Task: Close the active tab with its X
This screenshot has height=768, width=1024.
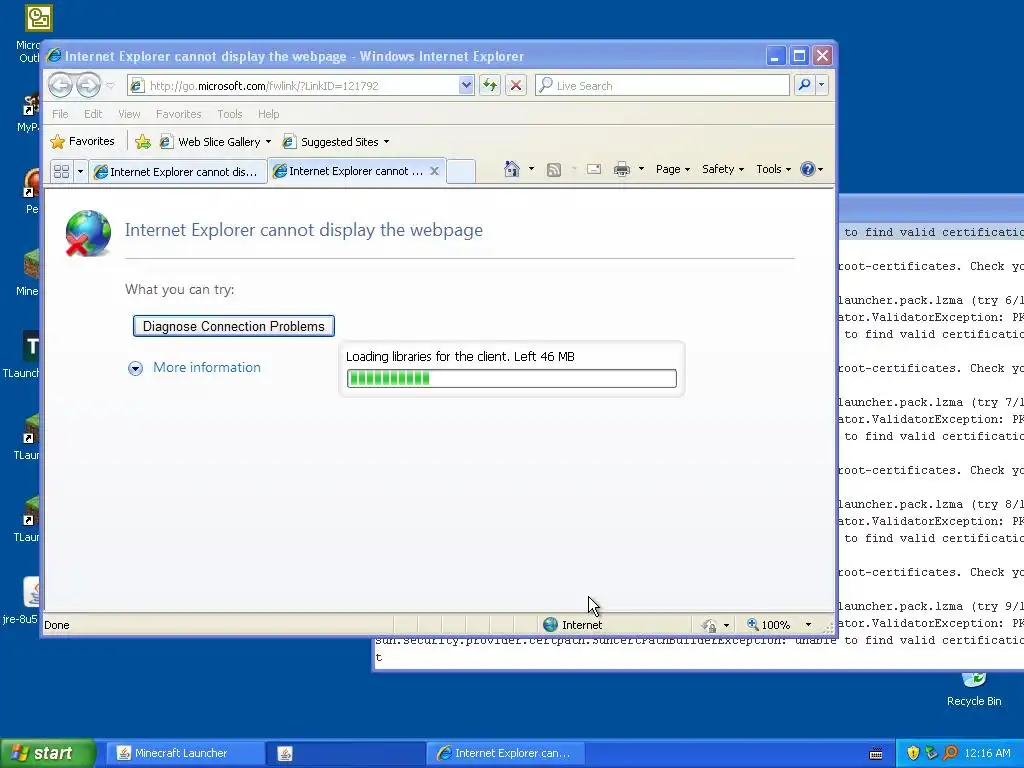Action: pyautogui.click(x=434, y=171)
